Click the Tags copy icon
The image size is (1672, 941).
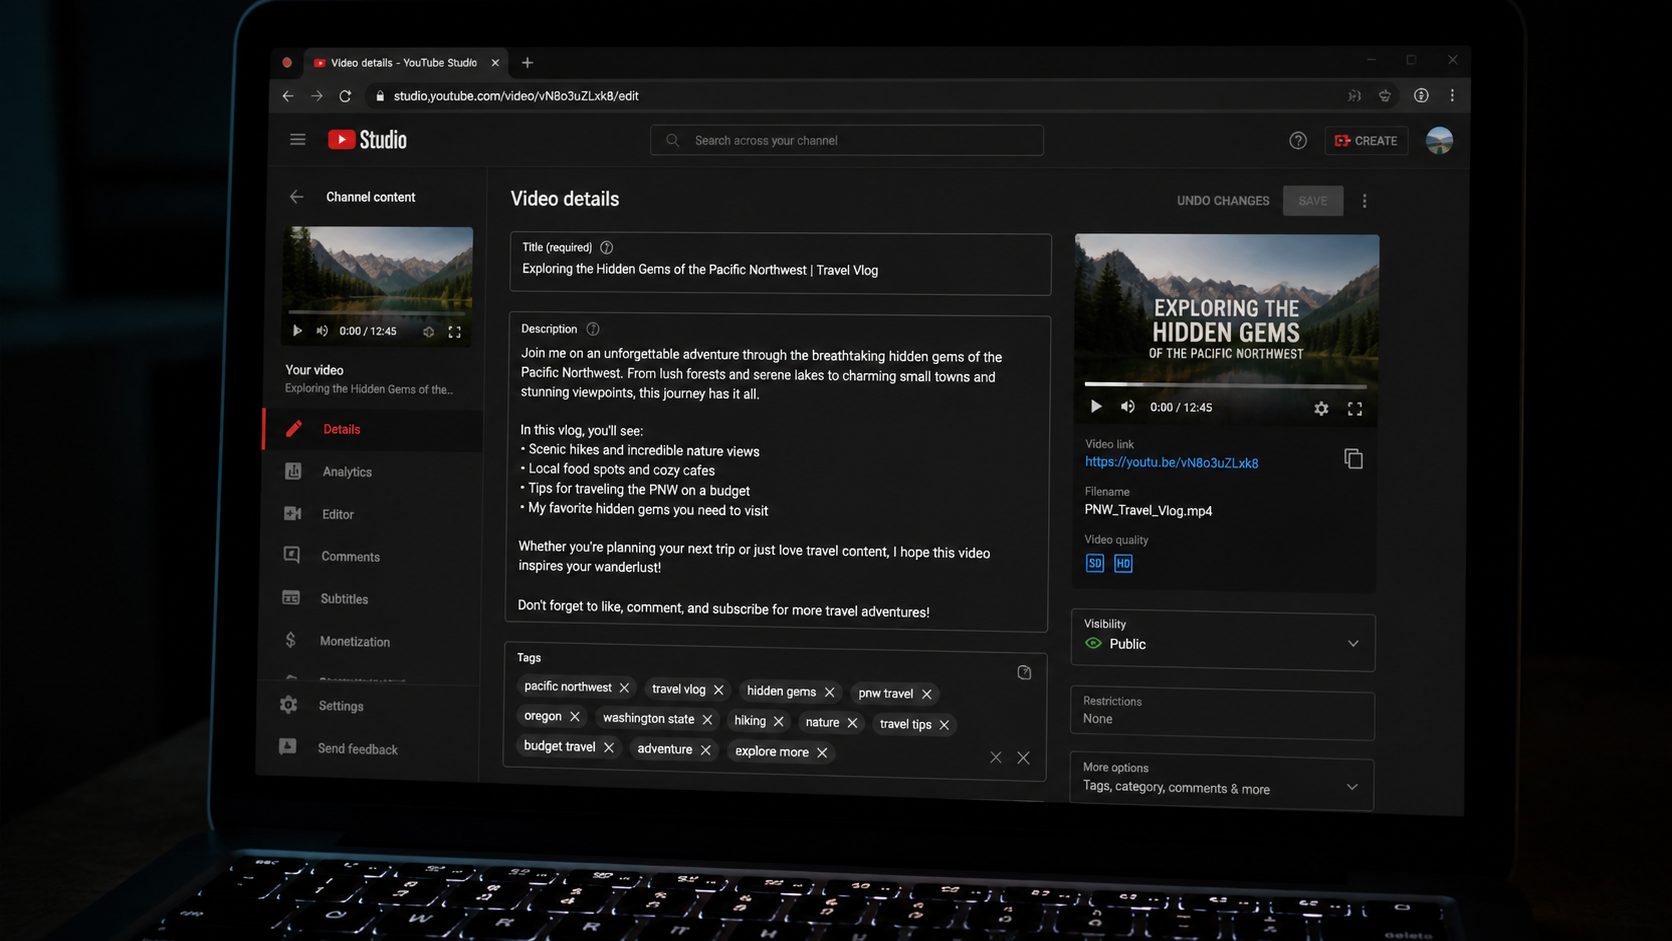coord(1024,673)
